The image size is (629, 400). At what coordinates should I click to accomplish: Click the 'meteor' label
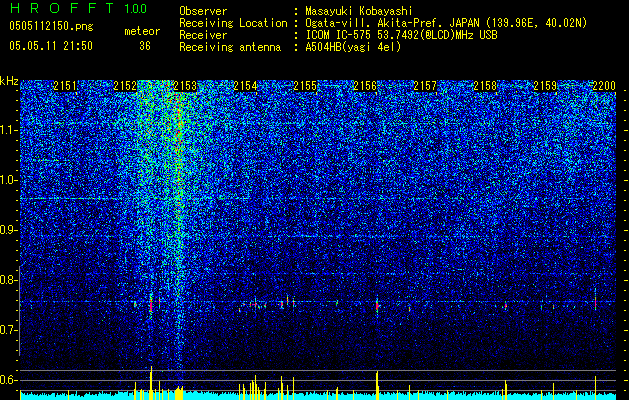[142, 32]
